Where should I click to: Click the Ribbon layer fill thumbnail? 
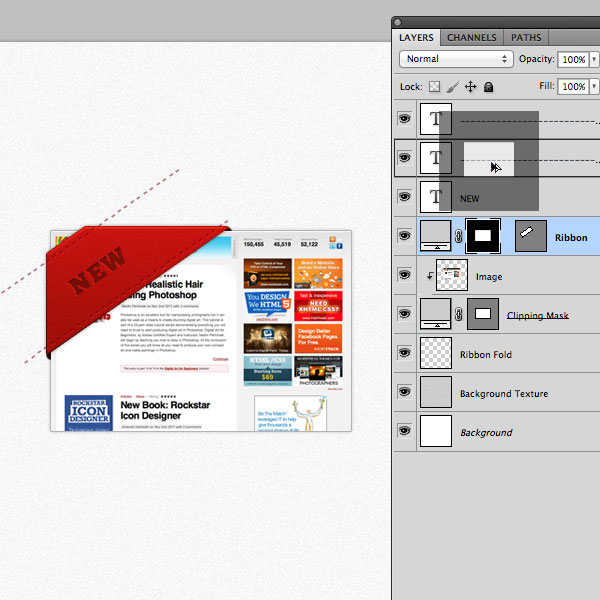pos(435,235)
